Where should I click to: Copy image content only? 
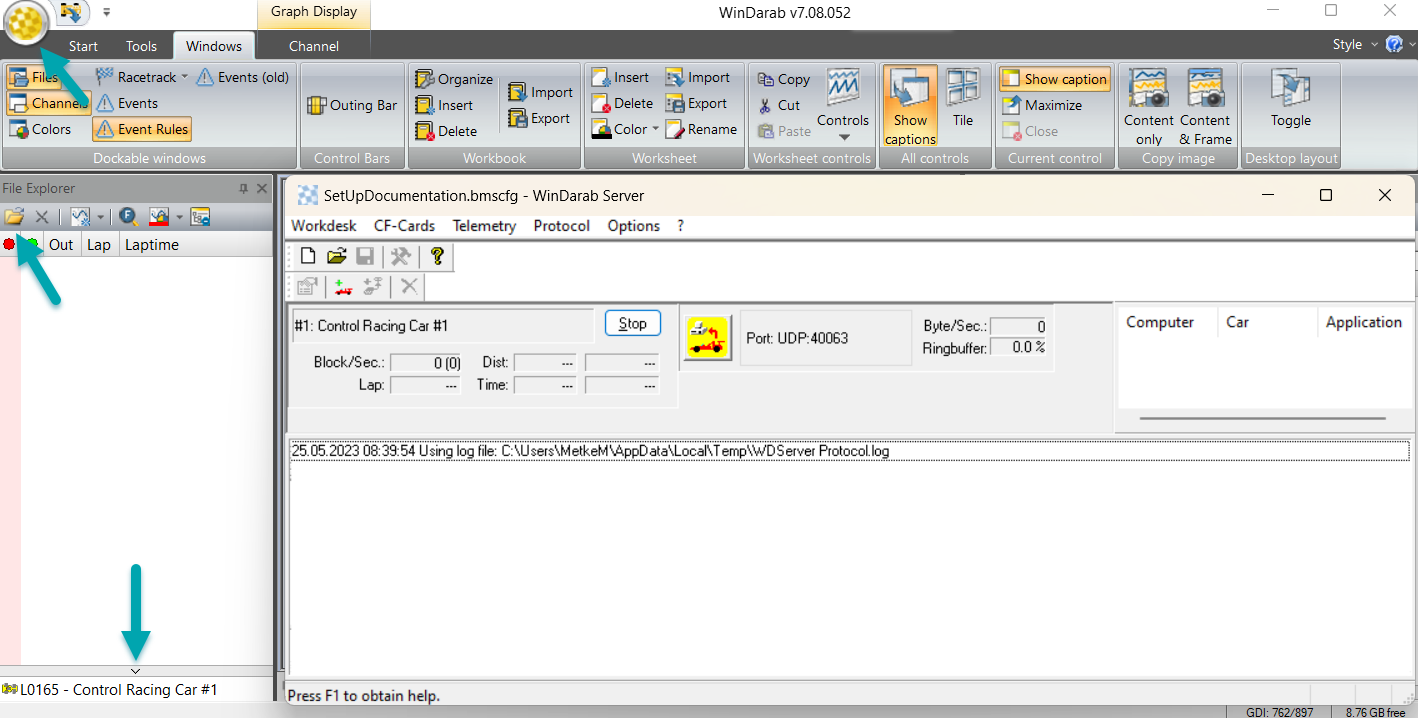click(1149, 107)
